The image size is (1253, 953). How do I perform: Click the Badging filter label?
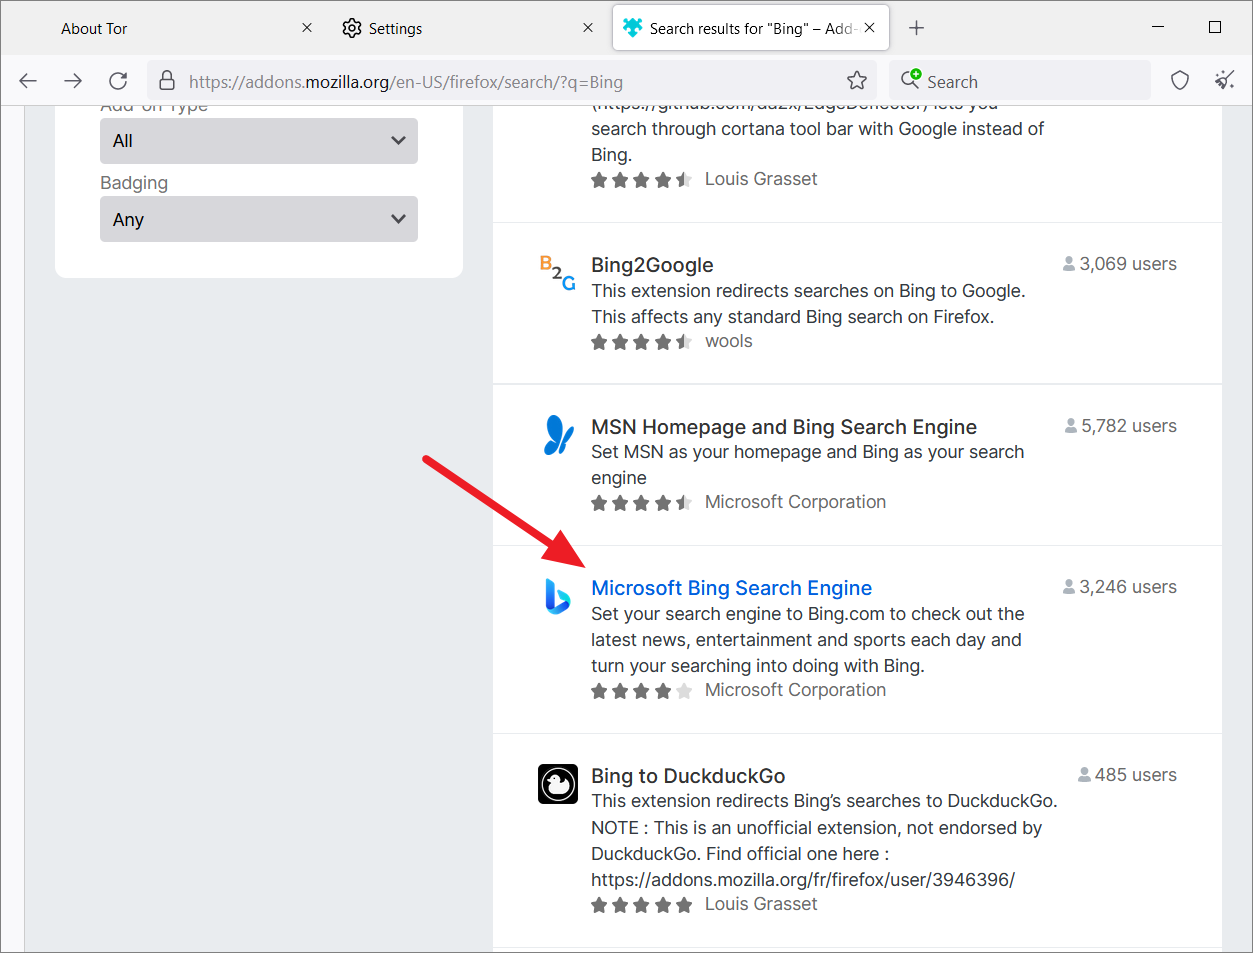pyautogui.click(x=134, y=183)
